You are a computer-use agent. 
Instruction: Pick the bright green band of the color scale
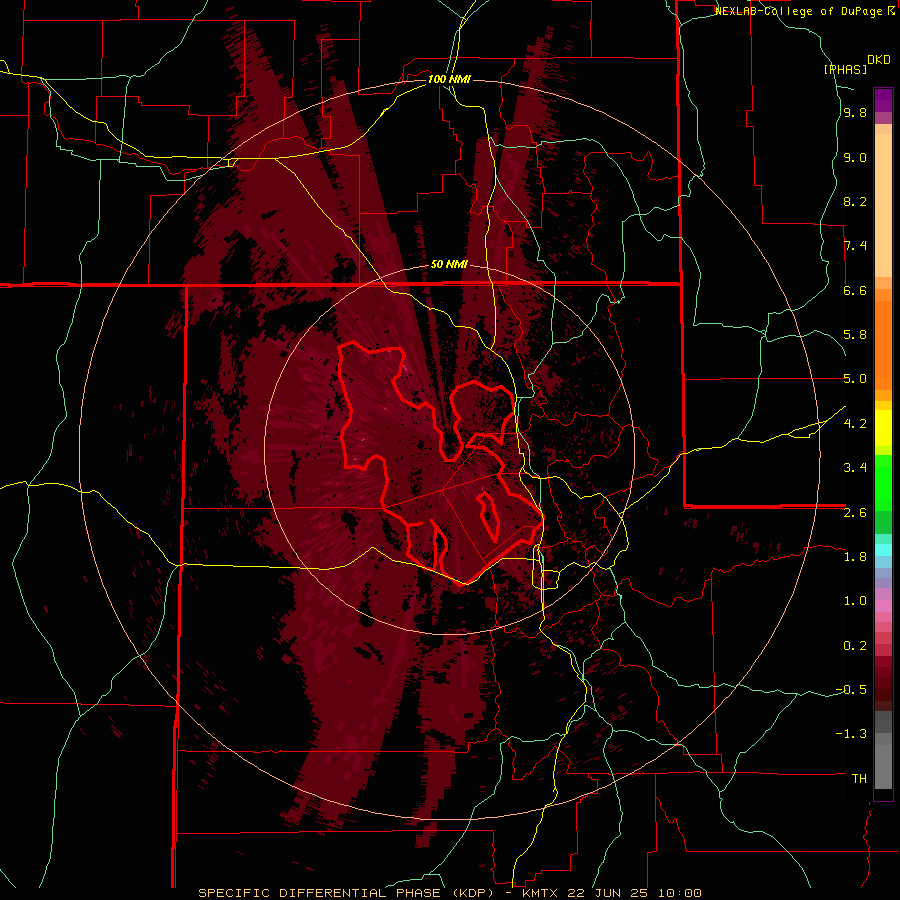(883, 482)
